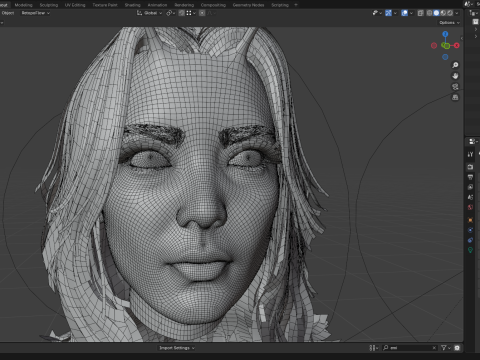The height and width of the screenshot is (360, 480).
Task: Switch to the Scripting workspace tab
Action: click(280, 5)
